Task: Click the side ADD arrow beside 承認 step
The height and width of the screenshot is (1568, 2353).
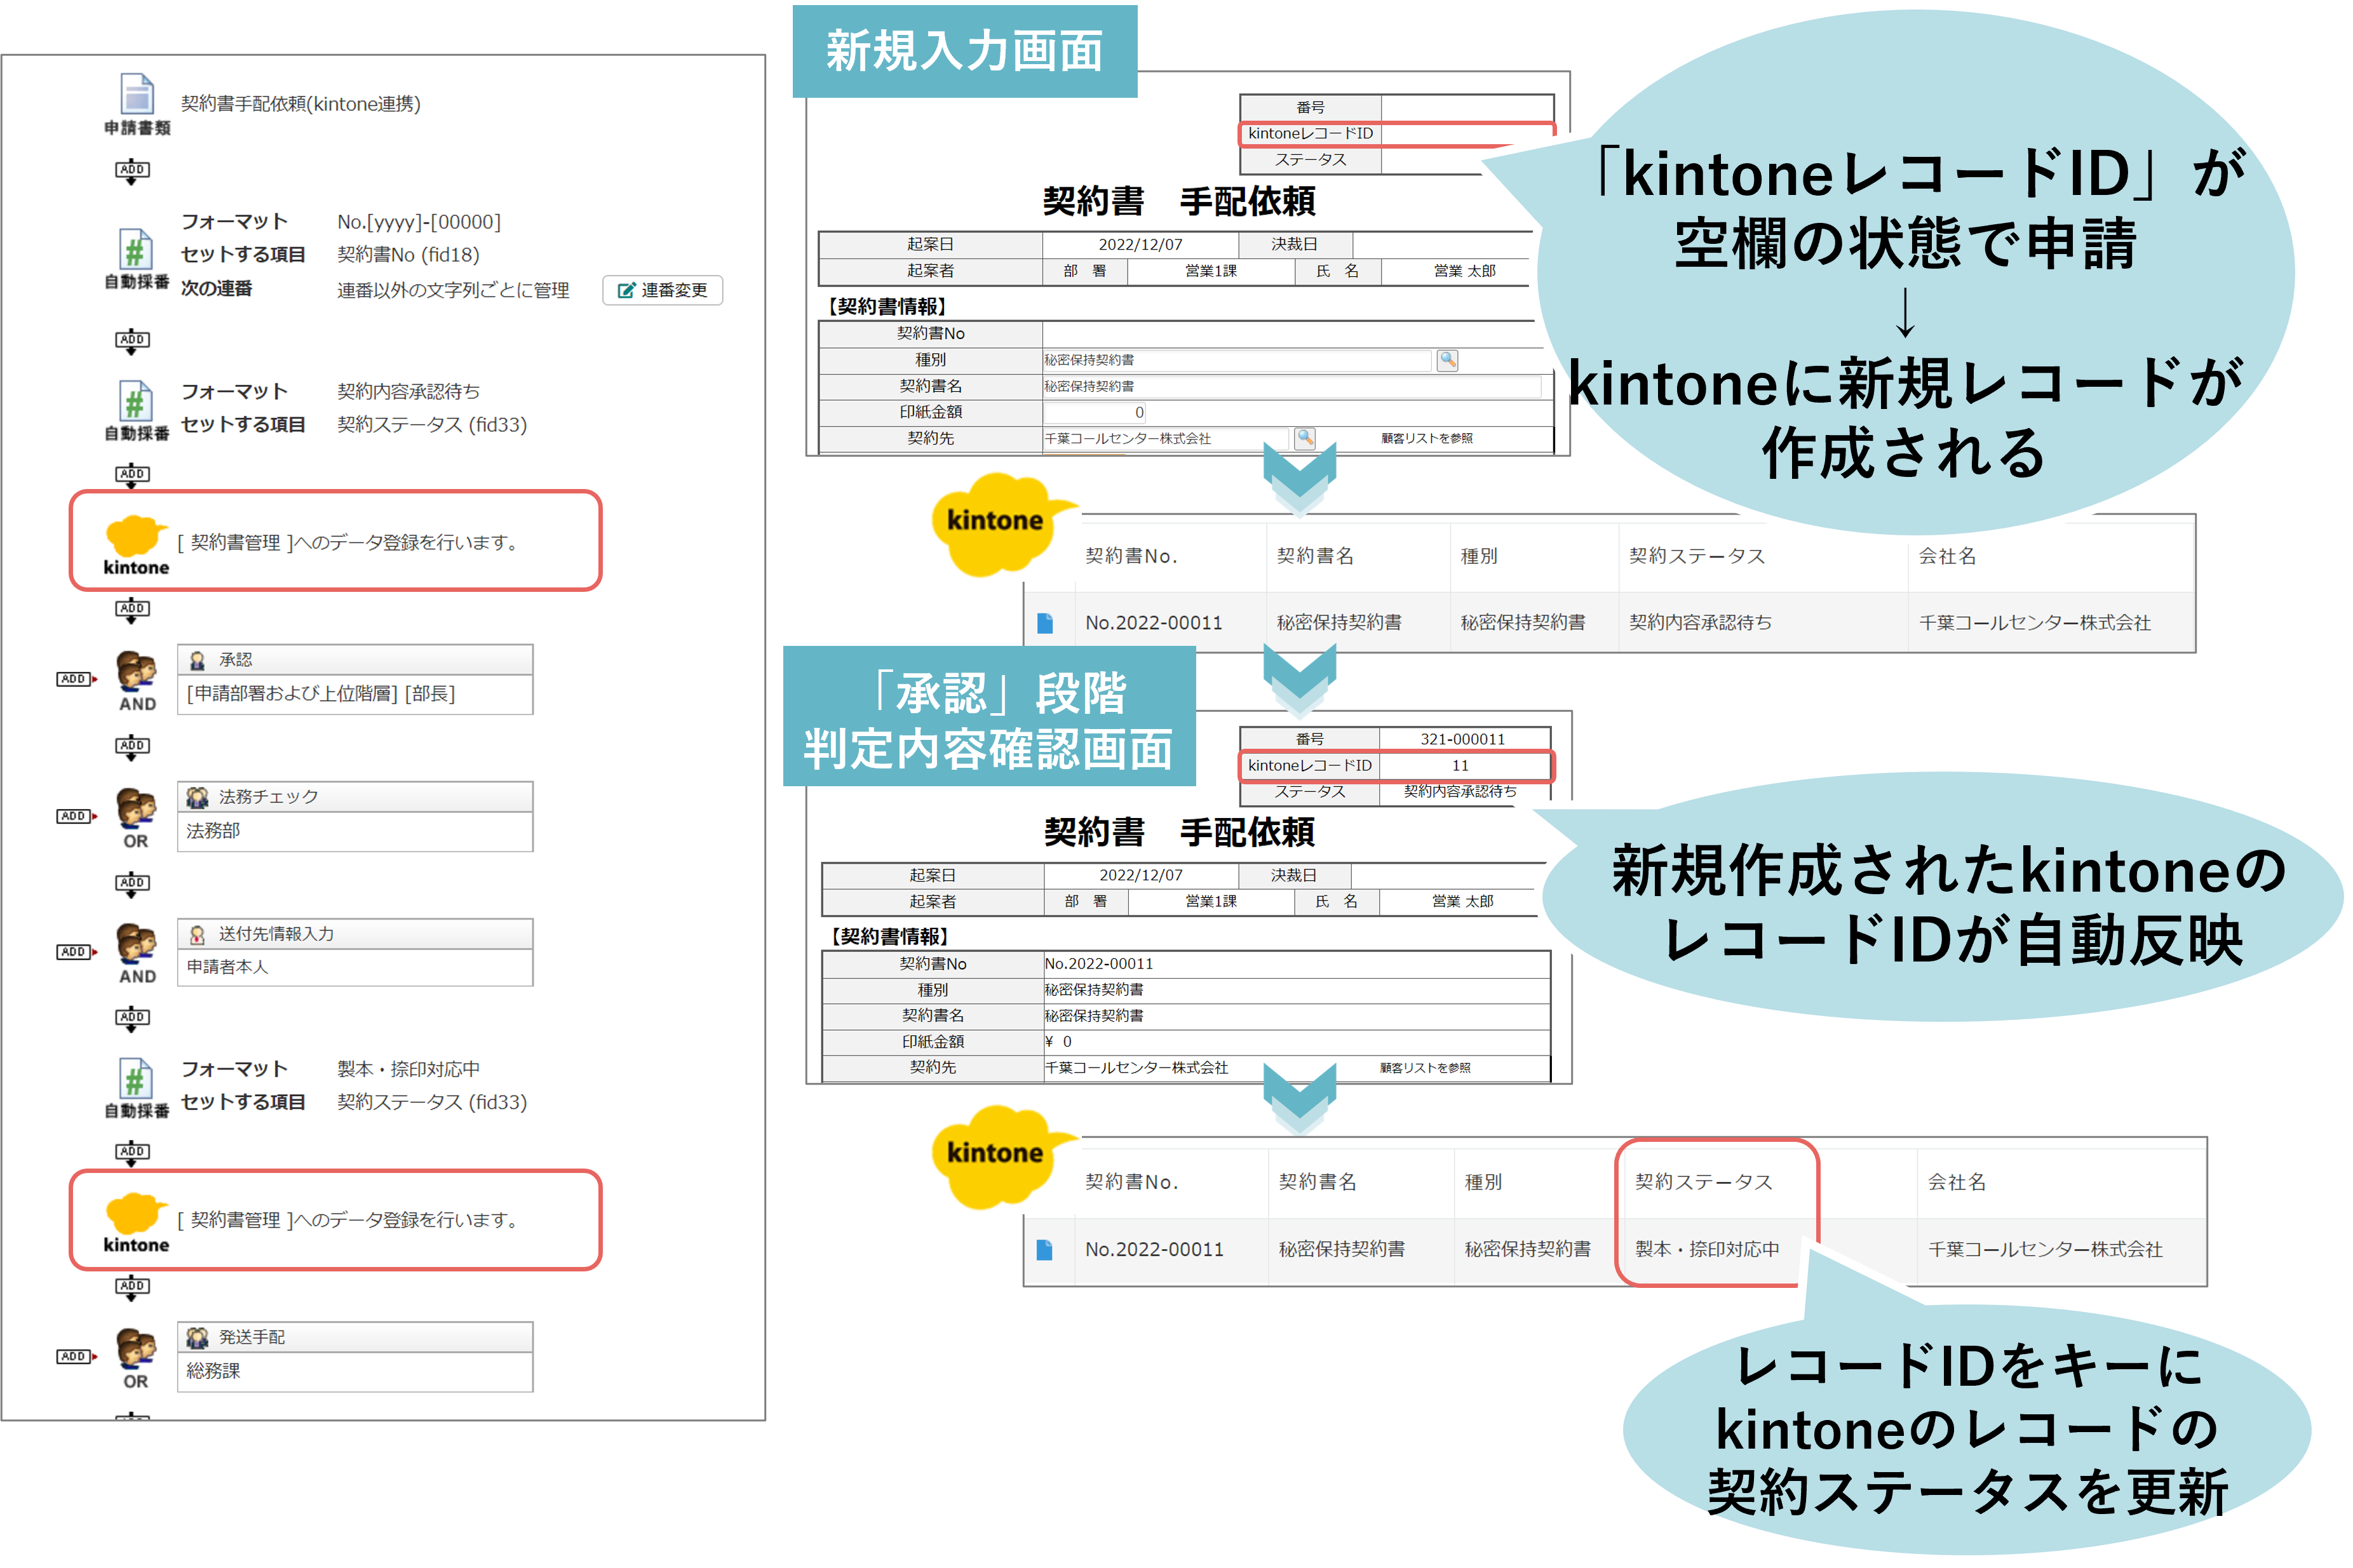Action: pos(76,679)
